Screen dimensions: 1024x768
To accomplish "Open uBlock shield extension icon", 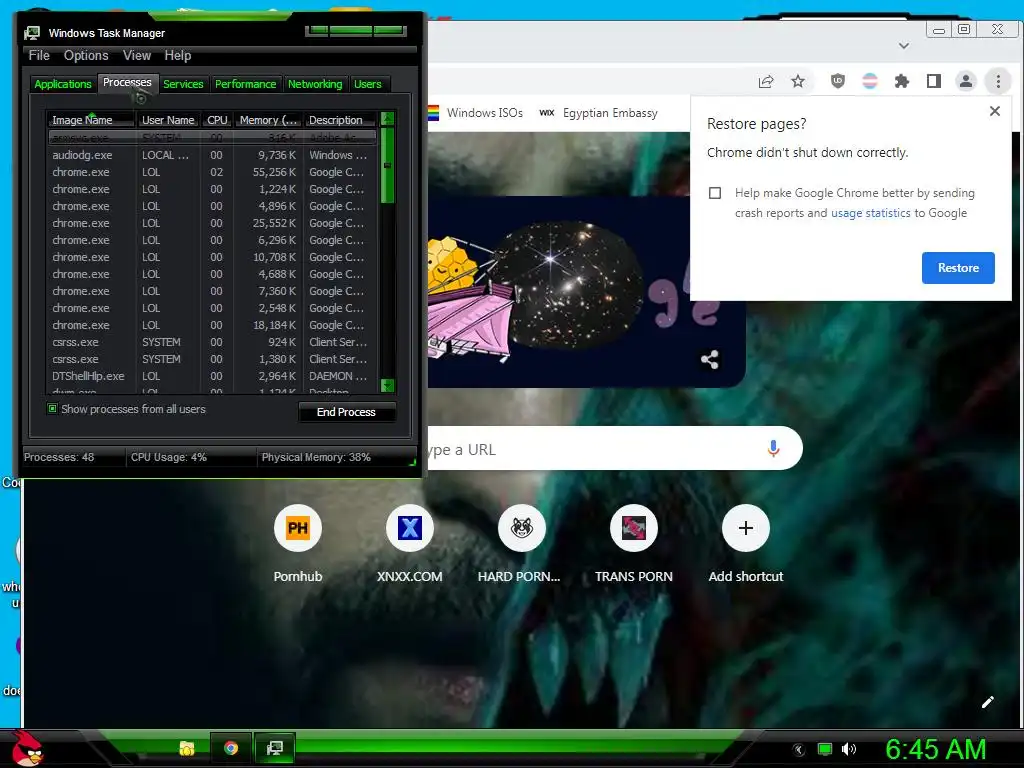I will [x=838, y=81].
